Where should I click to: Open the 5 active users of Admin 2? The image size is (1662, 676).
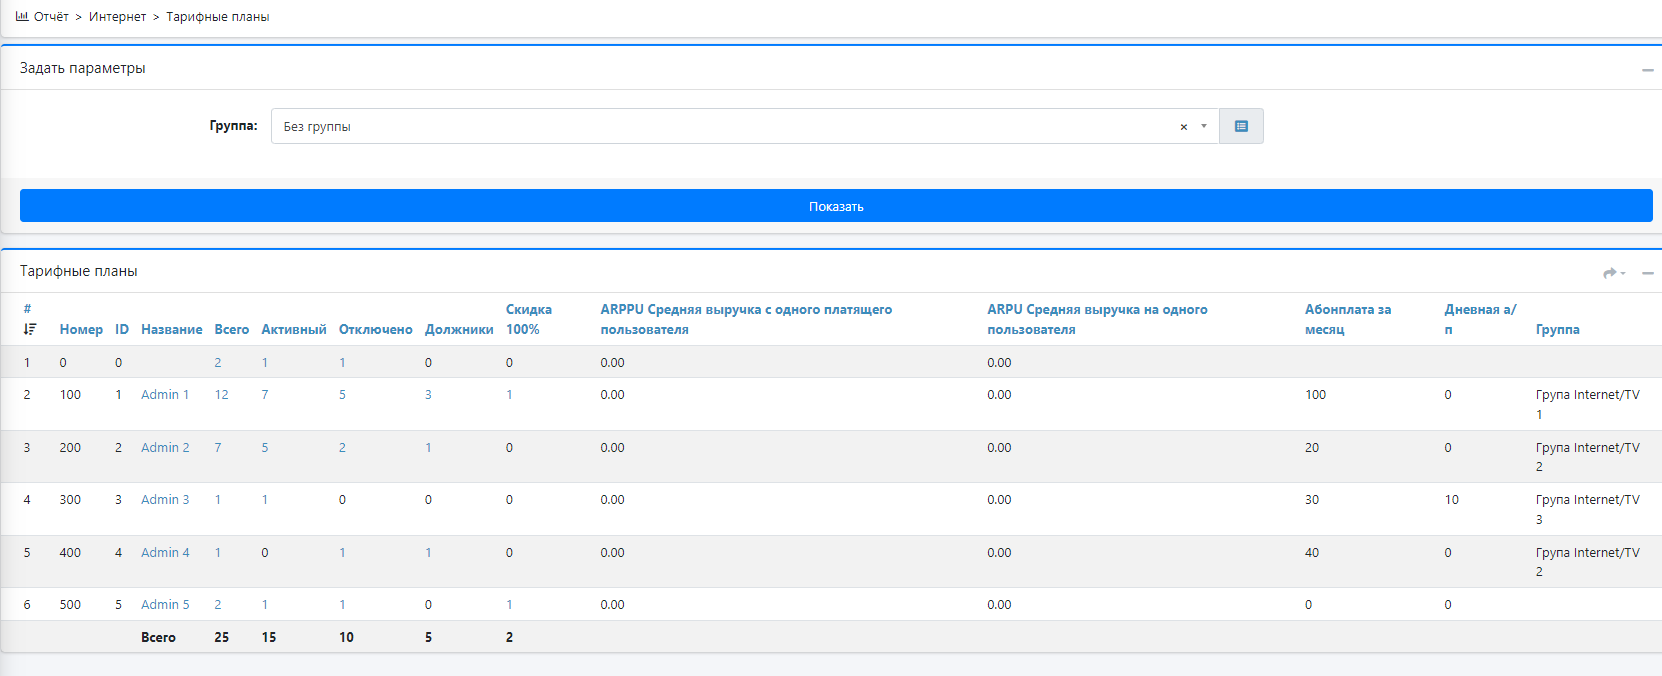(265, 448)
